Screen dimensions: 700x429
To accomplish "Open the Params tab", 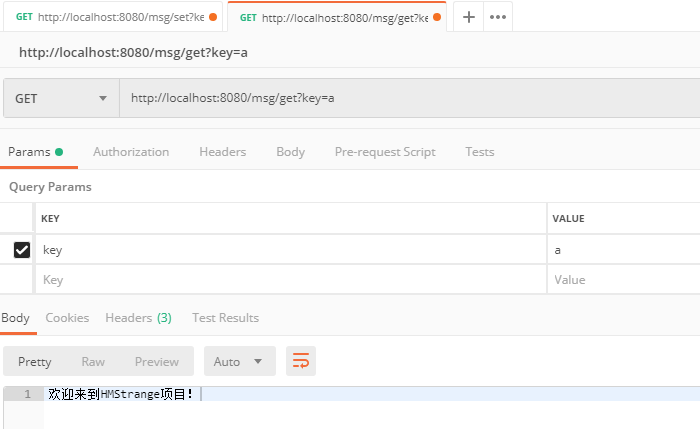I will 36,152.
